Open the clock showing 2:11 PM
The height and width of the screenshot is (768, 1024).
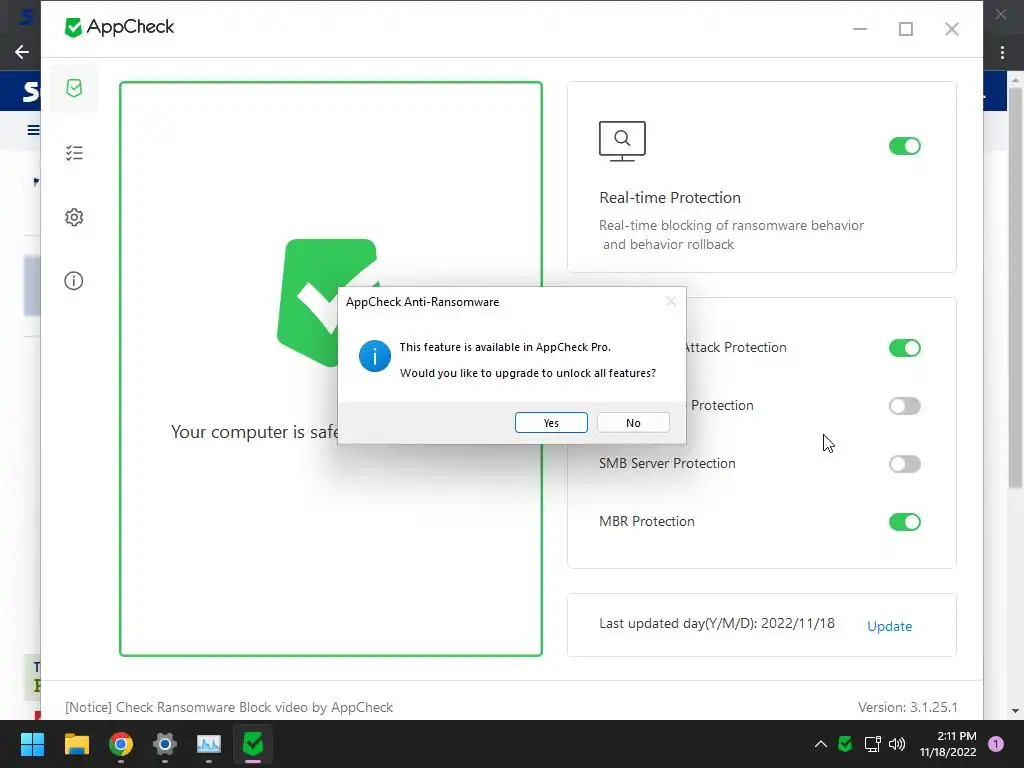coord(948,744)
